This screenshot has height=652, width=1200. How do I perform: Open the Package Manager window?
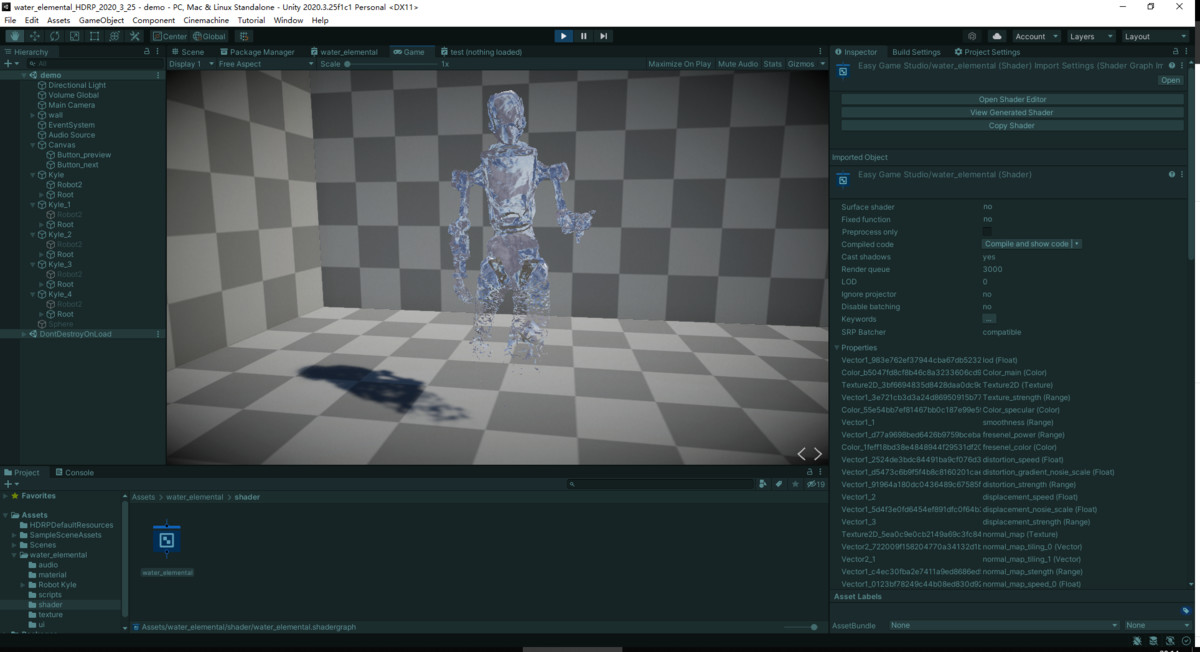(256, 51)
